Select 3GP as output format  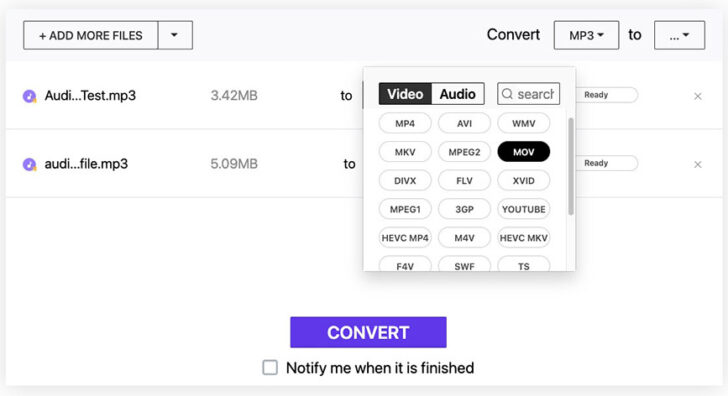464,209
